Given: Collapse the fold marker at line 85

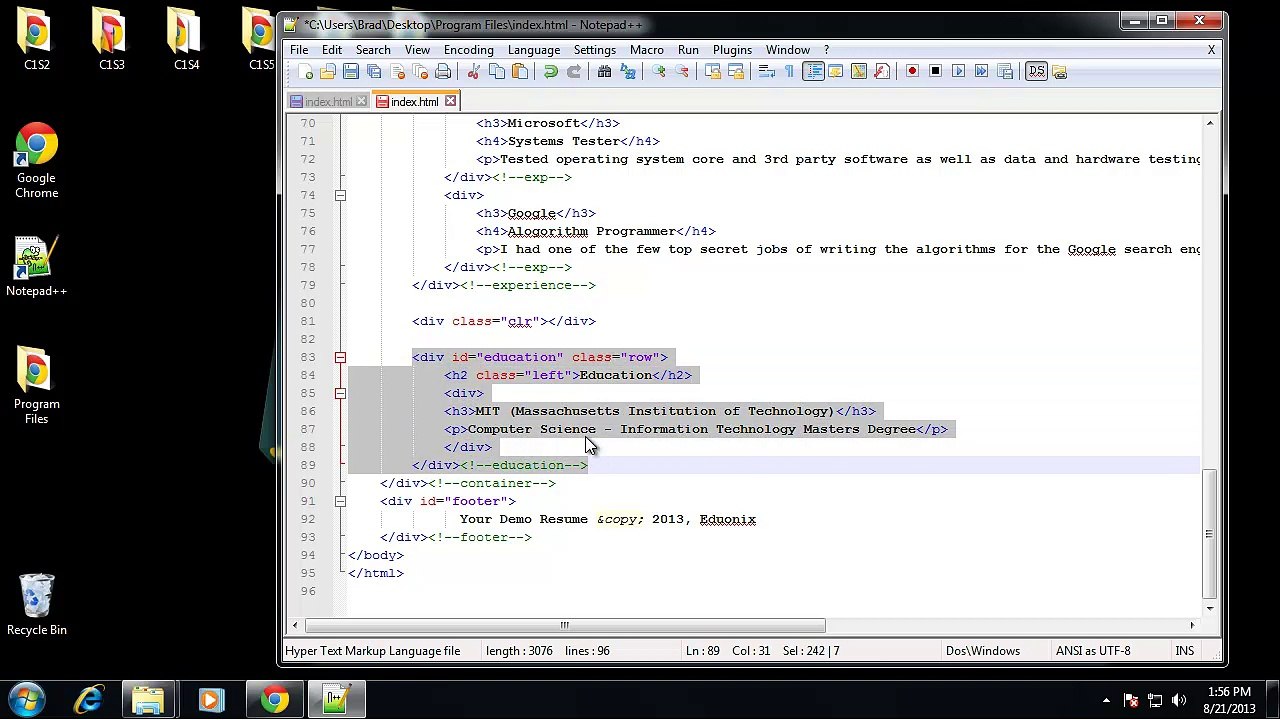Looking at the screenshot, I should (340, 393).
